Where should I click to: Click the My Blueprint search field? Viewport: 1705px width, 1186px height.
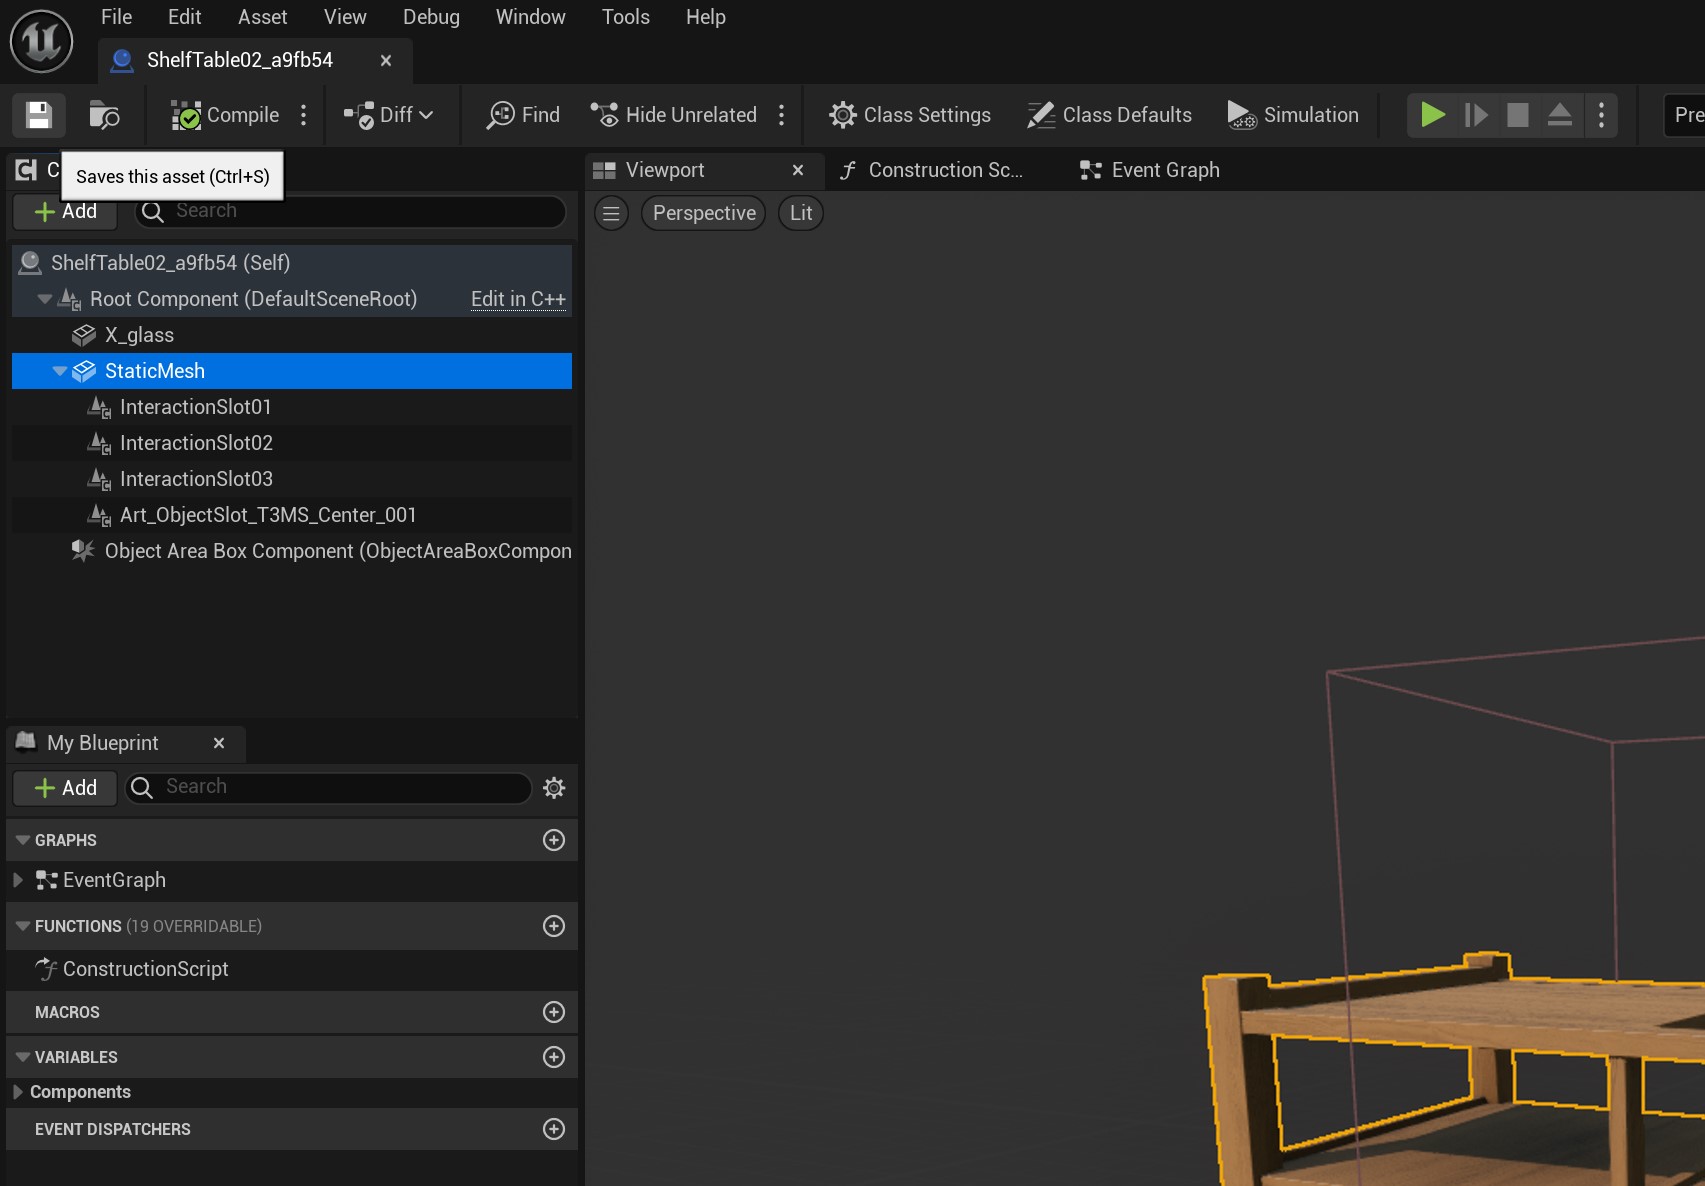click(328, 788)
